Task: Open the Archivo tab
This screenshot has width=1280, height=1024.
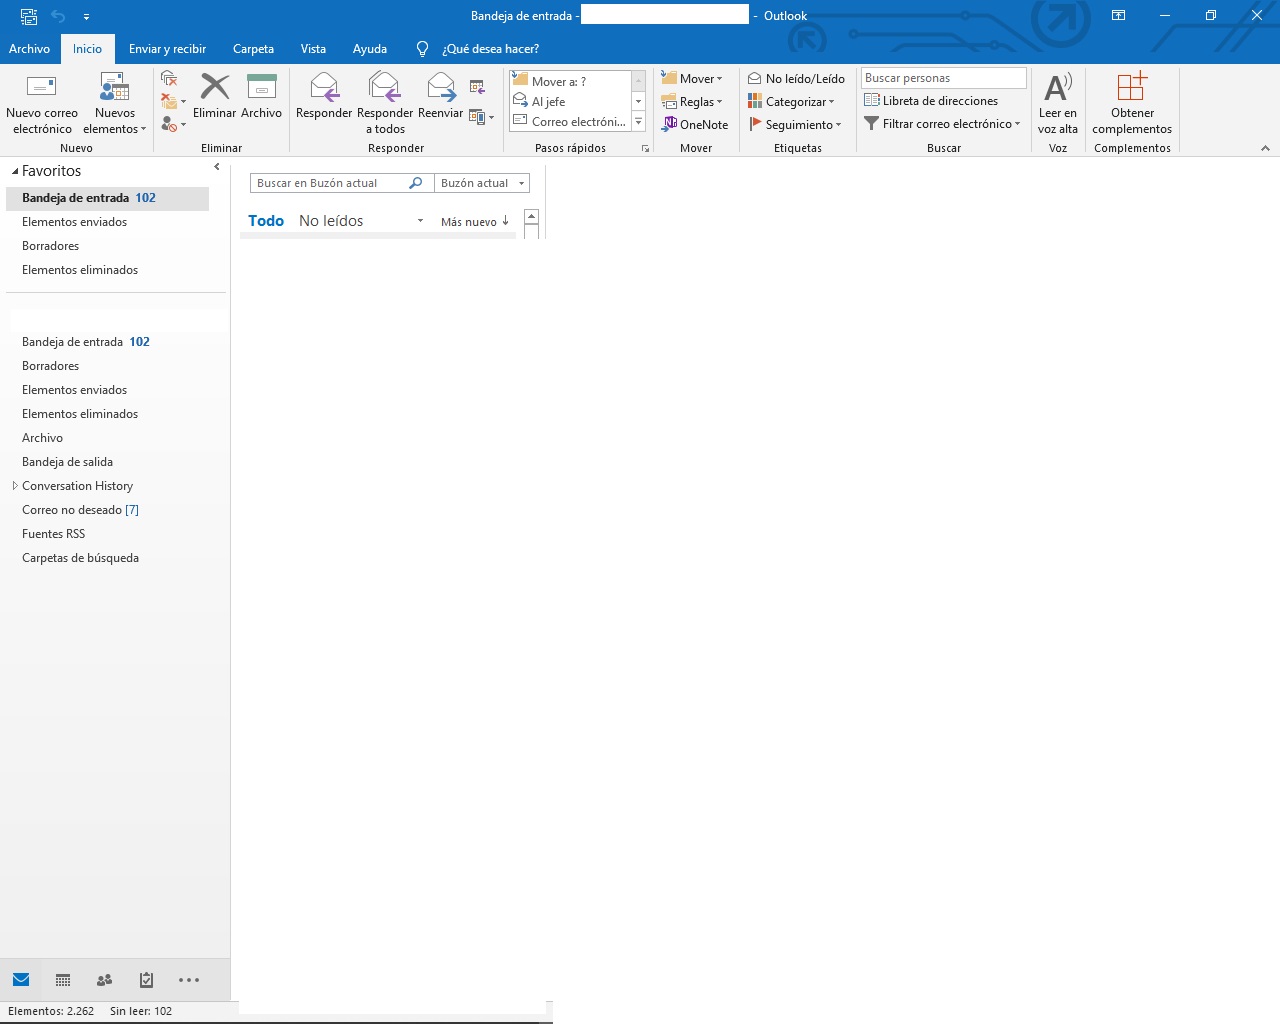Action: pyautogui.click(x=29, y=48)
